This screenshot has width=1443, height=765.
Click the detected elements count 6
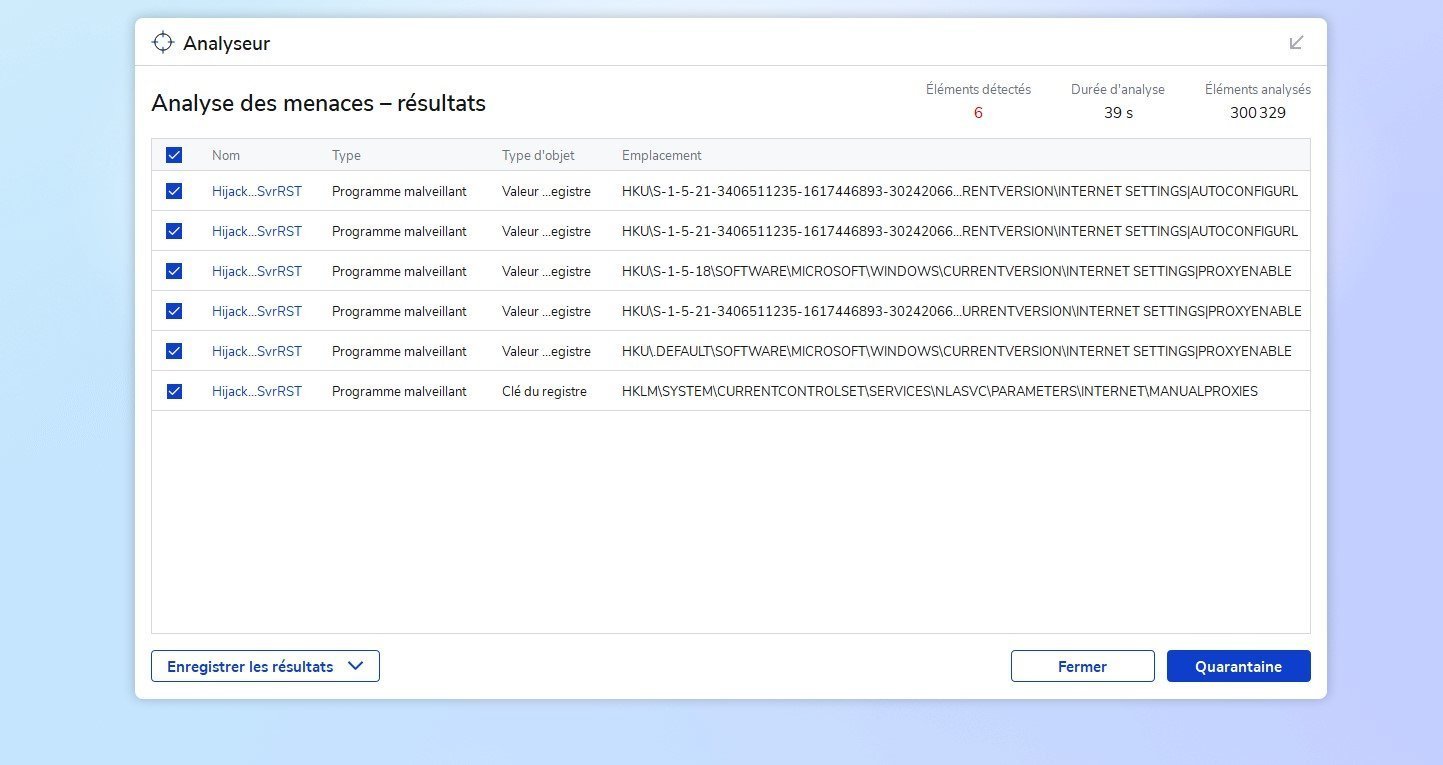(978, 113)
